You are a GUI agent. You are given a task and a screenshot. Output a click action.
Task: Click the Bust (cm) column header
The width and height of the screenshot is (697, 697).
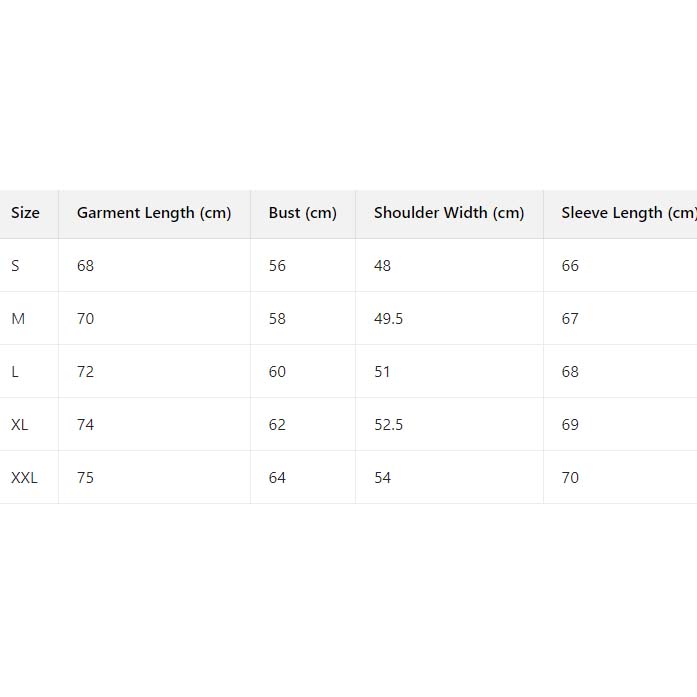(x=303, y=213)
